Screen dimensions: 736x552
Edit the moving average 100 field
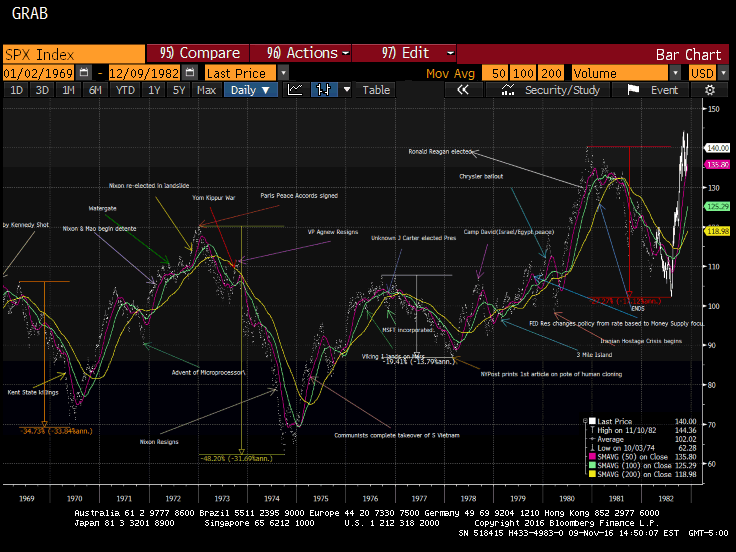click(523, 73)
